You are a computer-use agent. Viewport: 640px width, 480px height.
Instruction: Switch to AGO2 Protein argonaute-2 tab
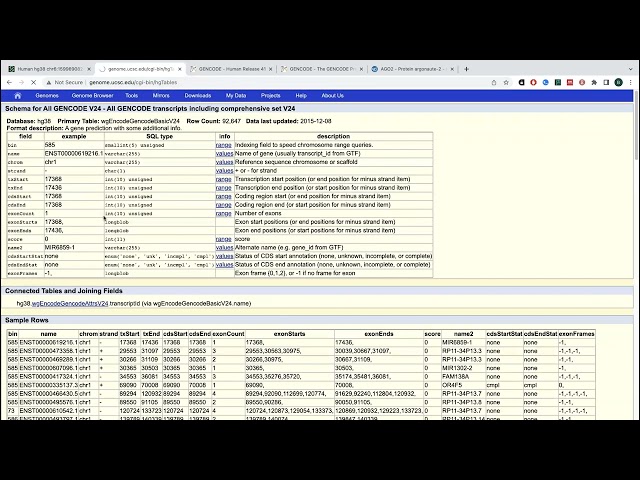pos(413,69)
